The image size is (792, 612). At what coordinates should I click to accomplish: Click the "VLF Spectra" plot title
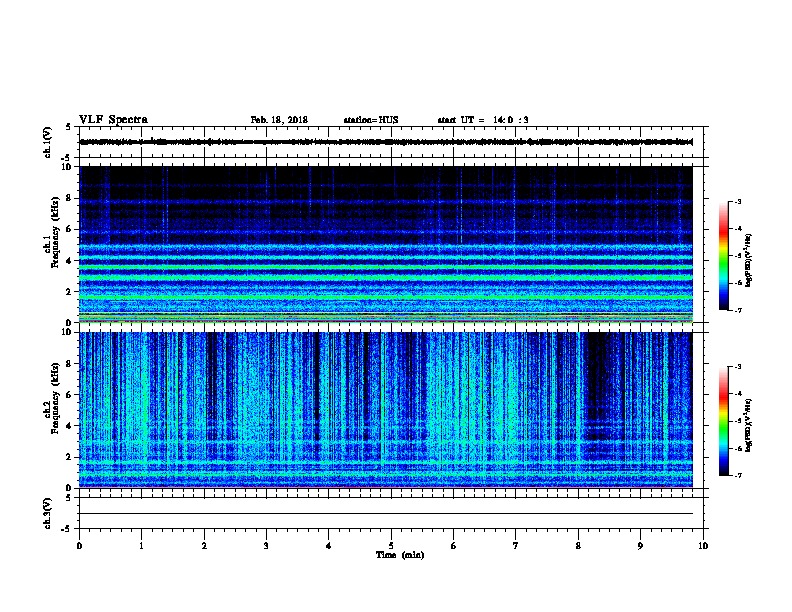coord(113,120)
